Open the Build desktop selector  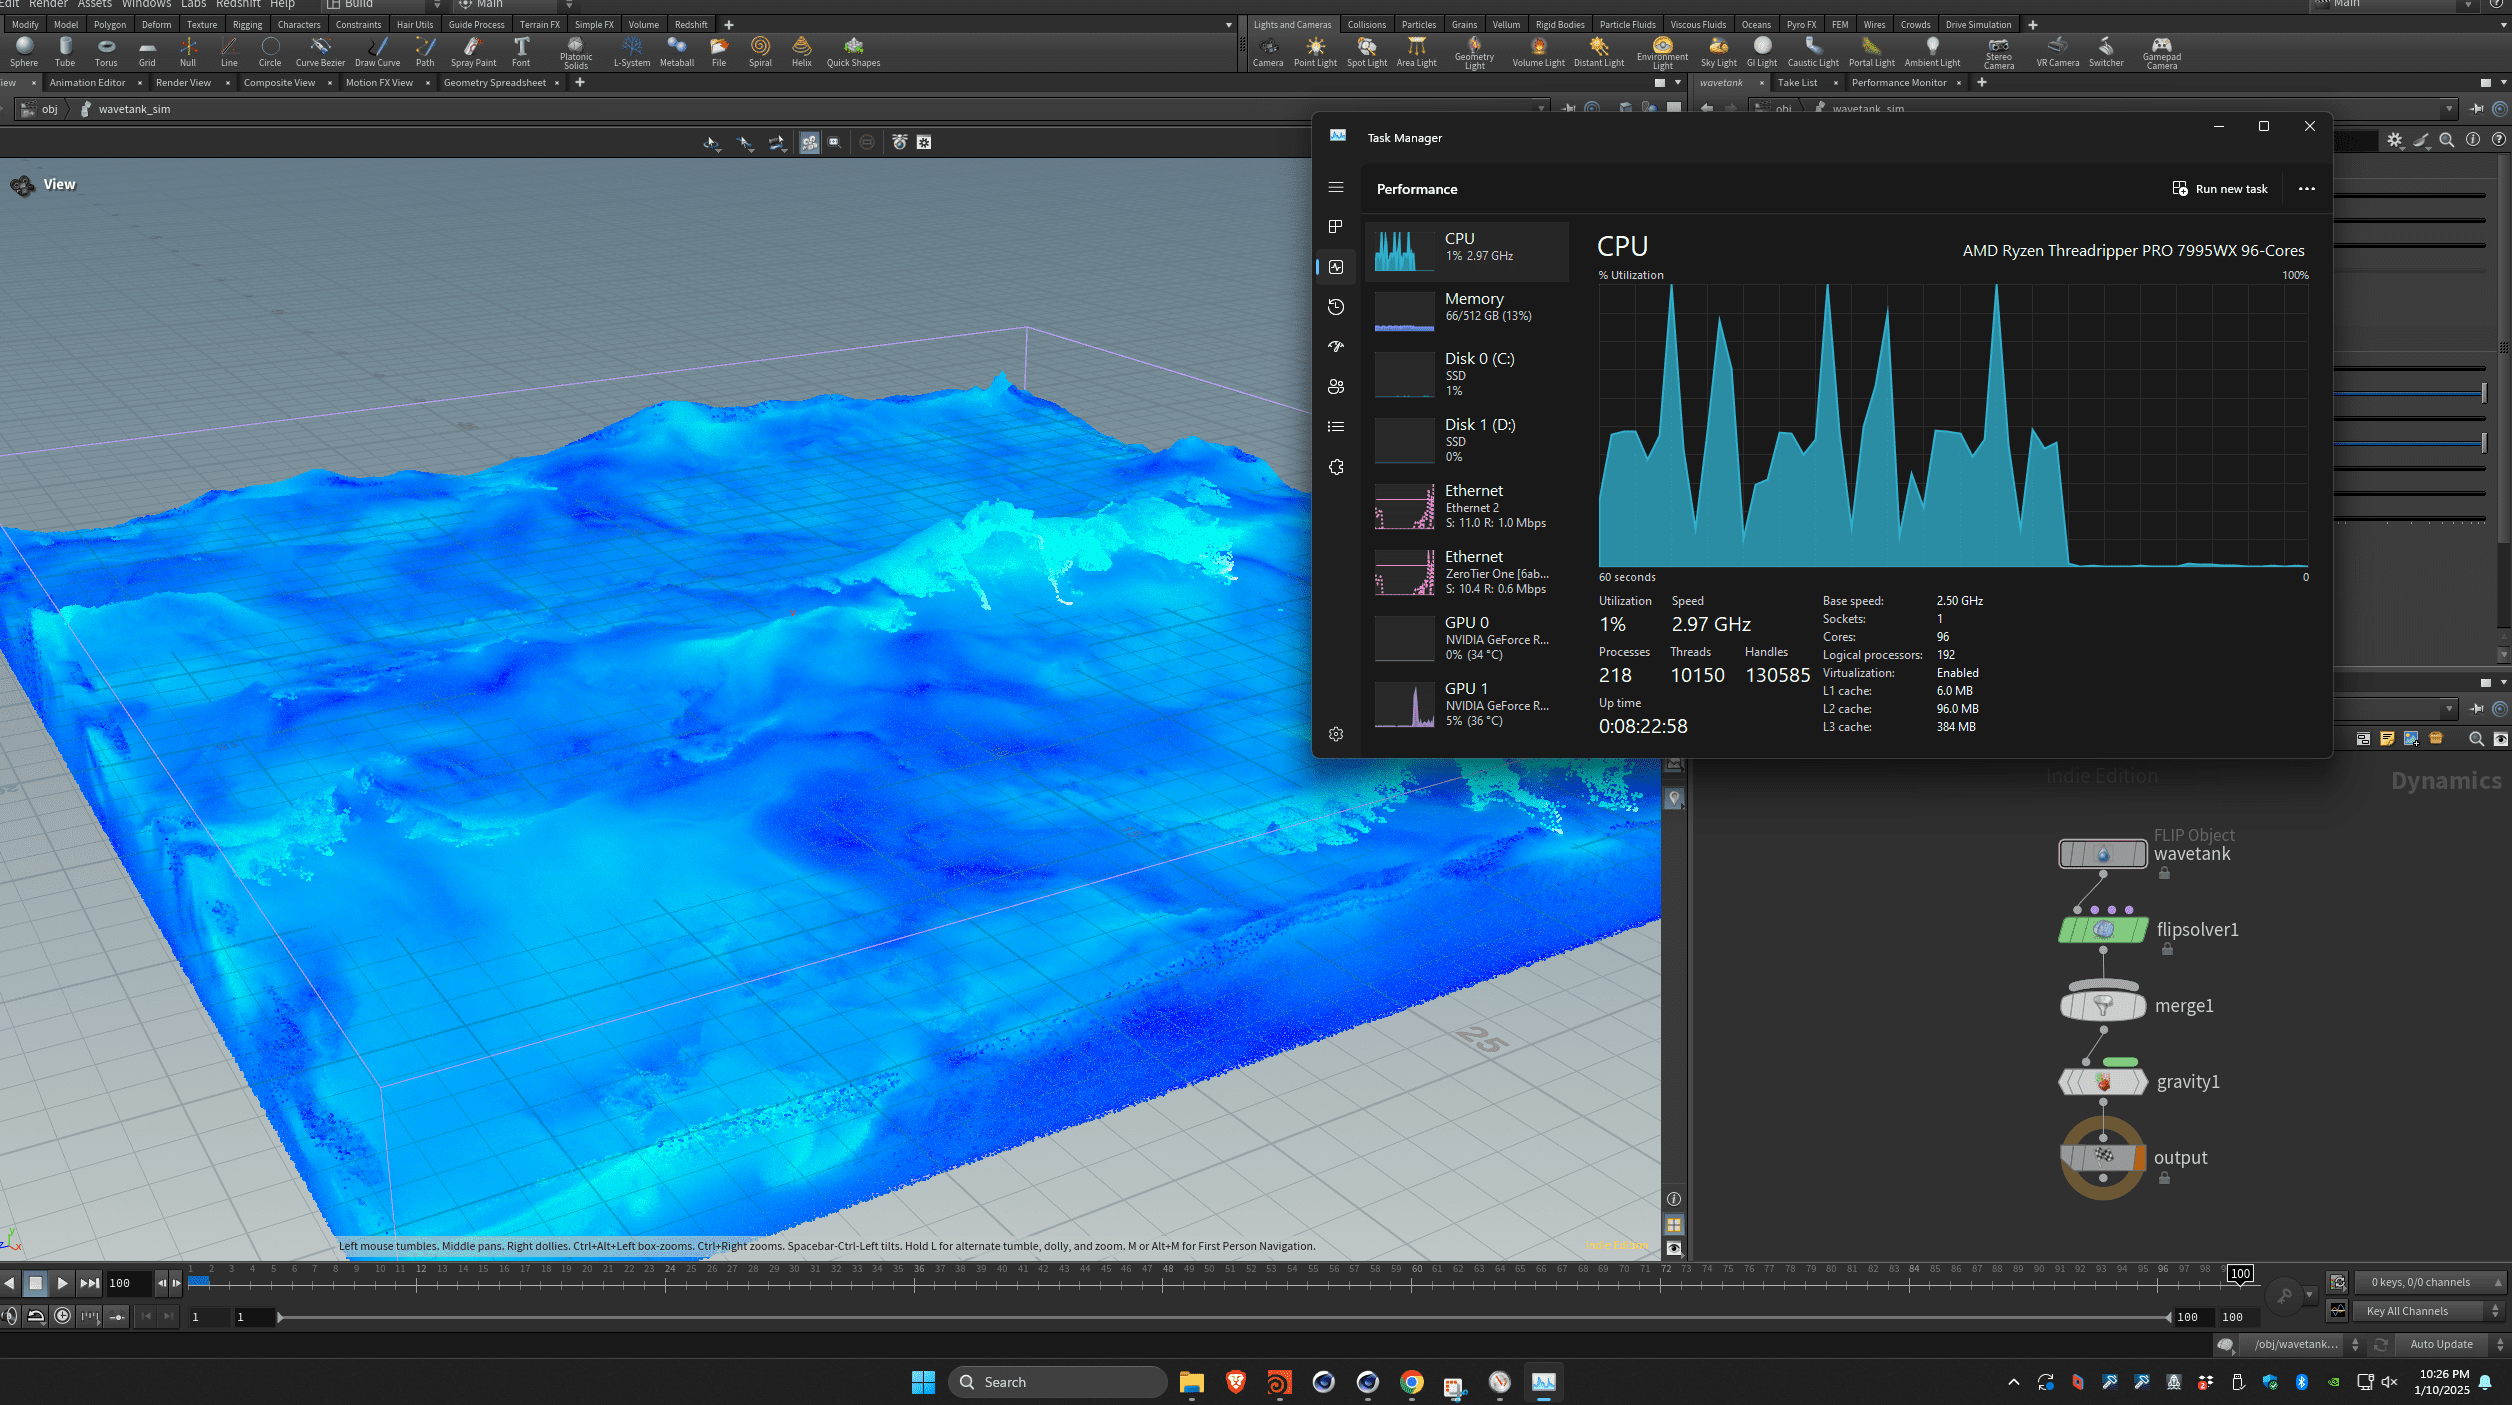tap(380, 4)
